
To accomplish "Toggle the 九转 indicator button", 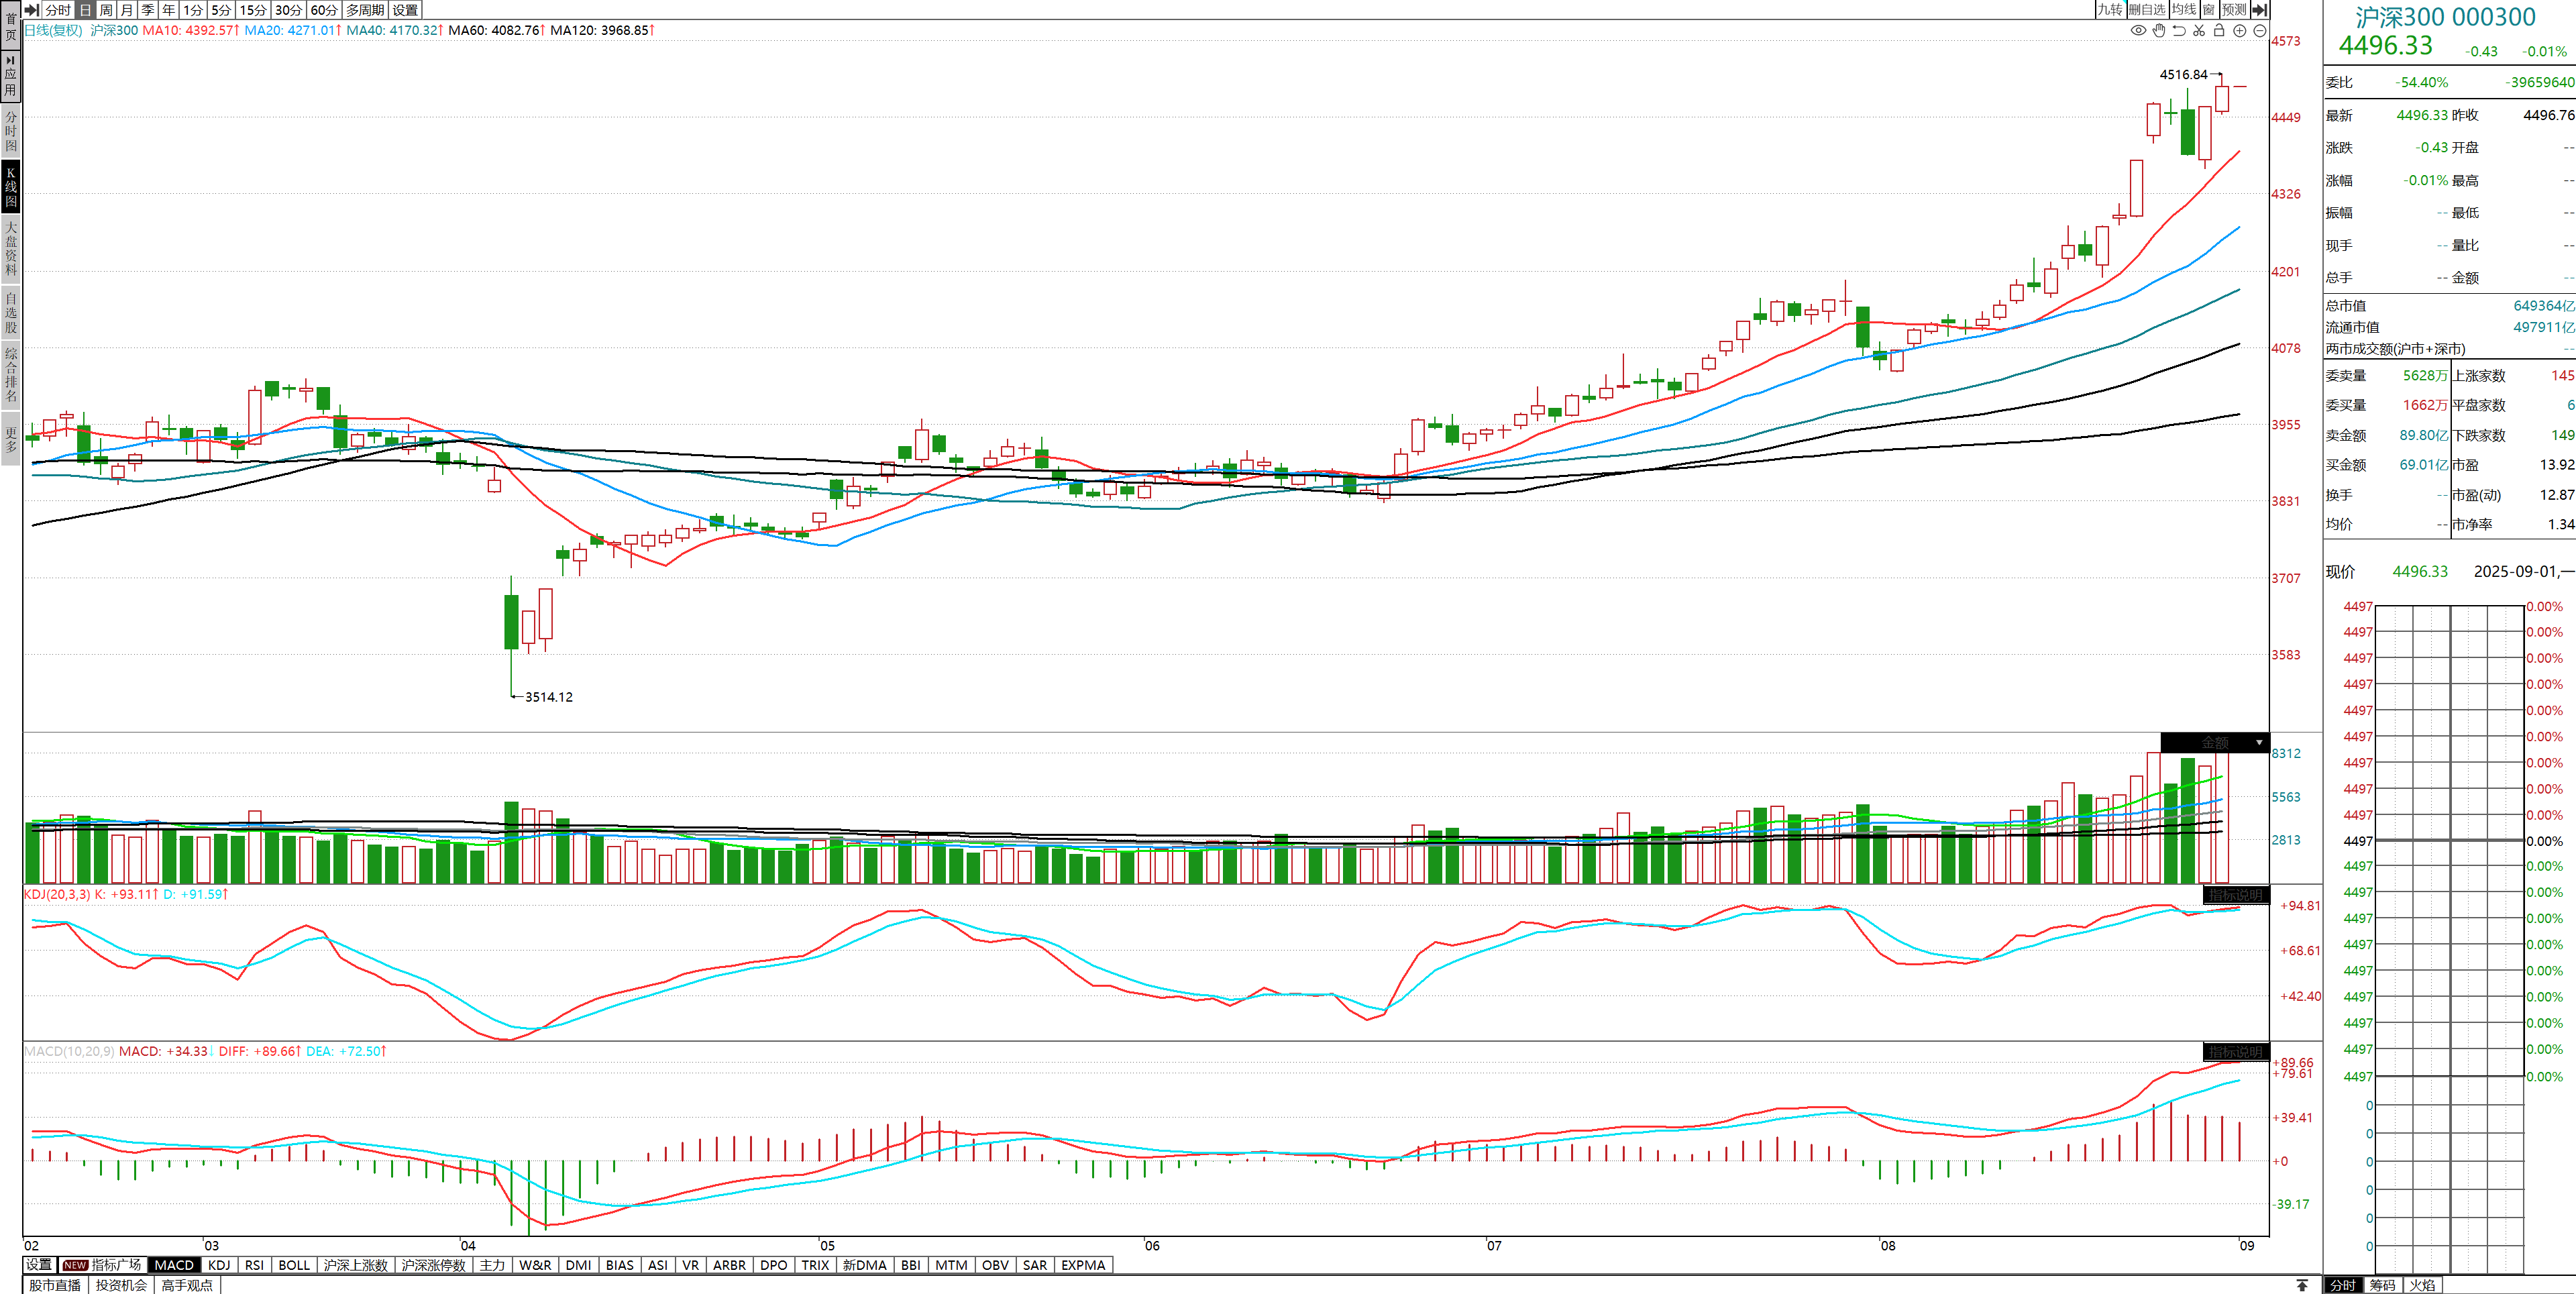I will [x=2110, y=10].
